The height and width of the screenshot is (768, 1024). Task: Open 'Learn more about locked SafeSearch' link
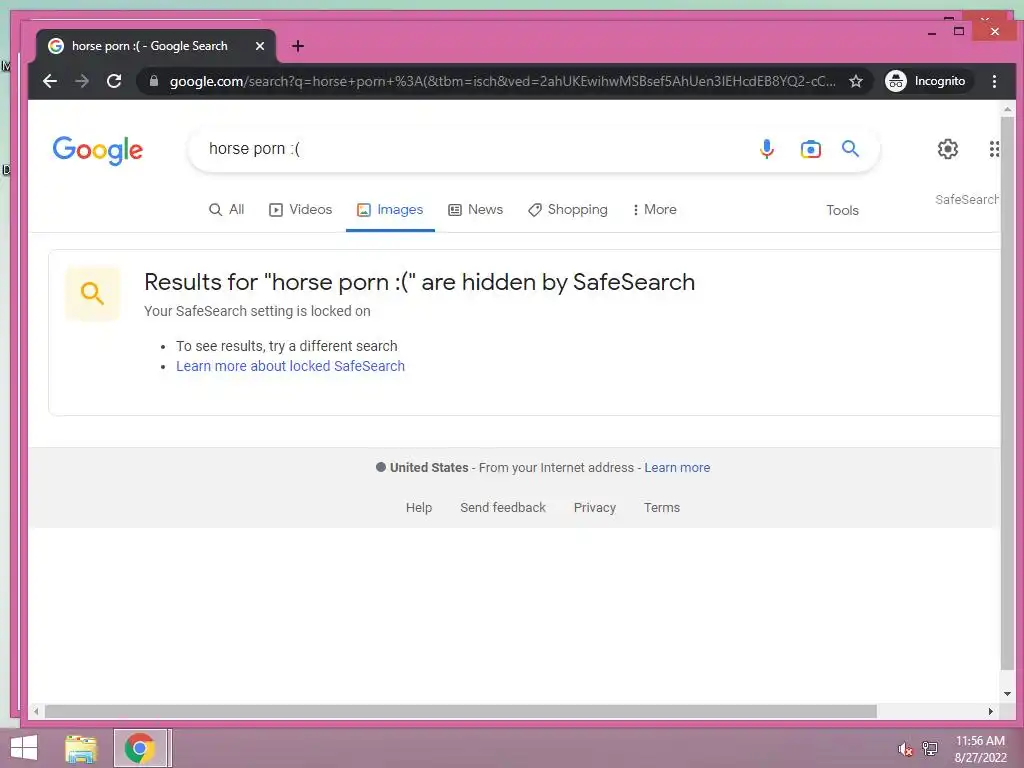(291, 366)
